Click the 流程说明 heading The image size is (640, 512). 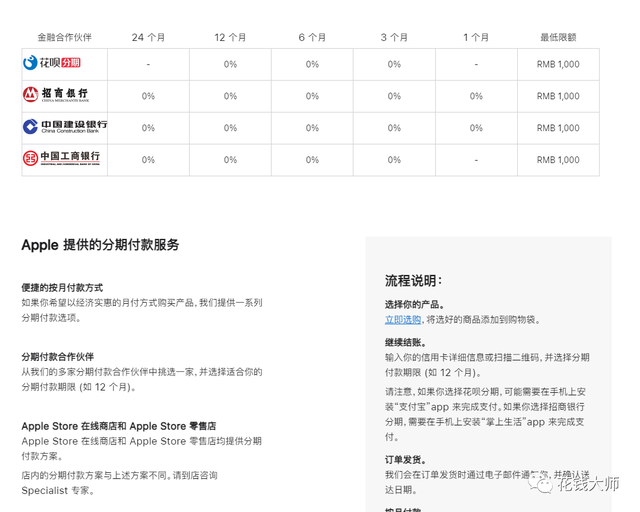(413, 281)
